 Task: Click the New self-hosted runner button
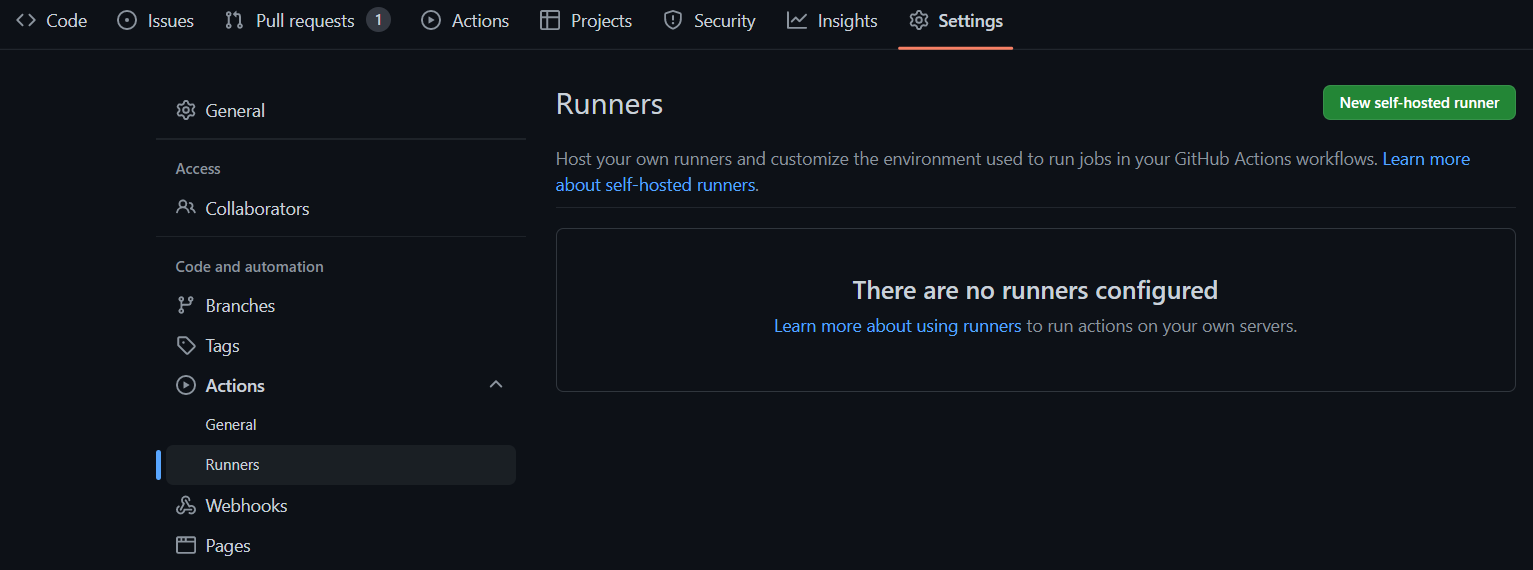pos(1418,103)
